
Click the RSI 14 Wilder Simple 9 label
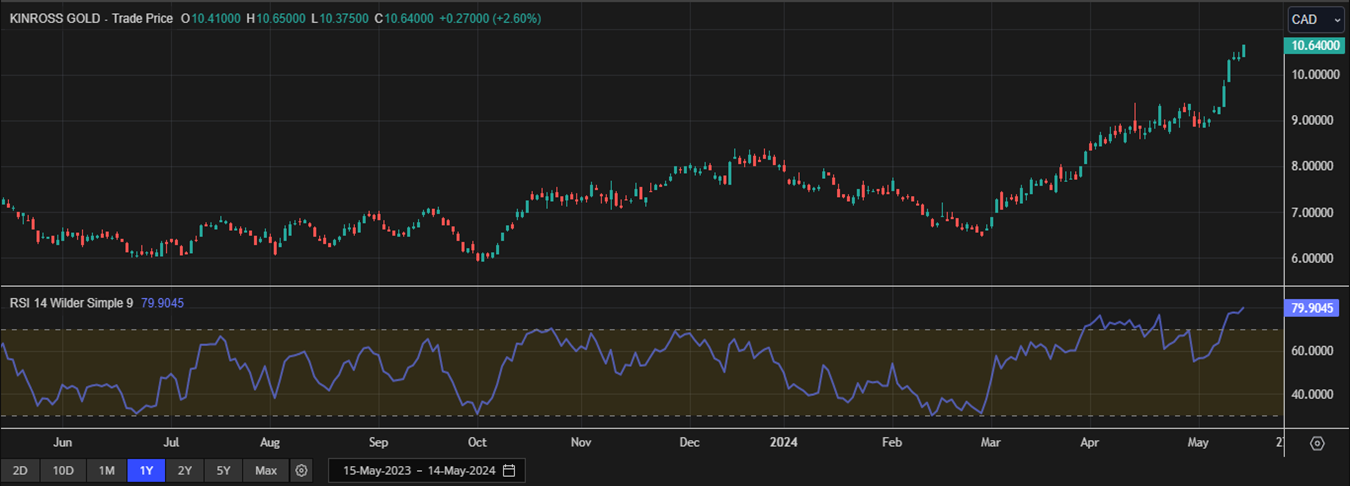[x=71, y=301]
